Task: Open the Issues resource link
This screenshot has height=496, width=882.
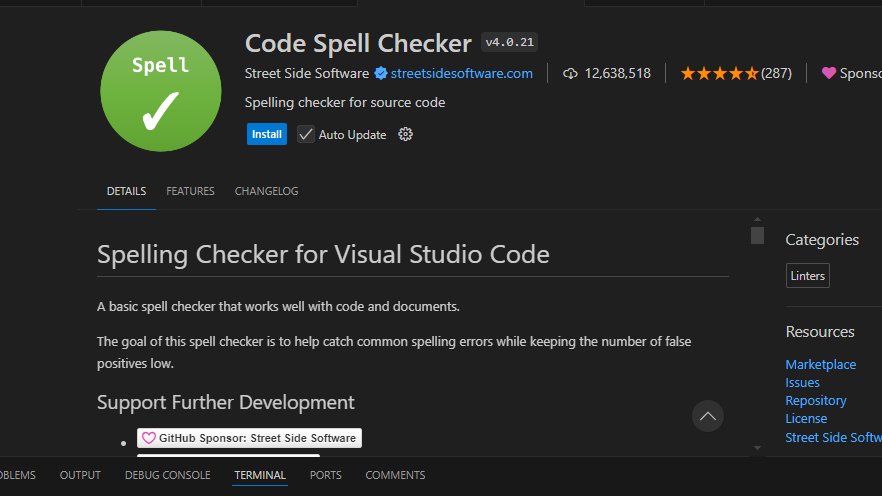Action: [x=802, y=382]
